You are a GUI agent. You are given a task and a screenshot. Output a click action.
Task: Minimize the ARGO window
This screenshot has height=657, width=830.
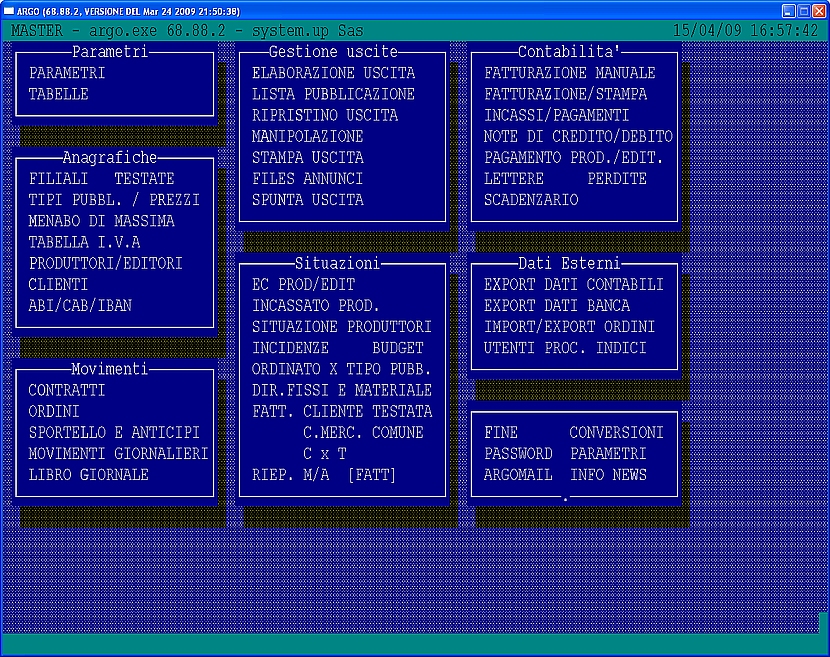[x=788, y=10]
